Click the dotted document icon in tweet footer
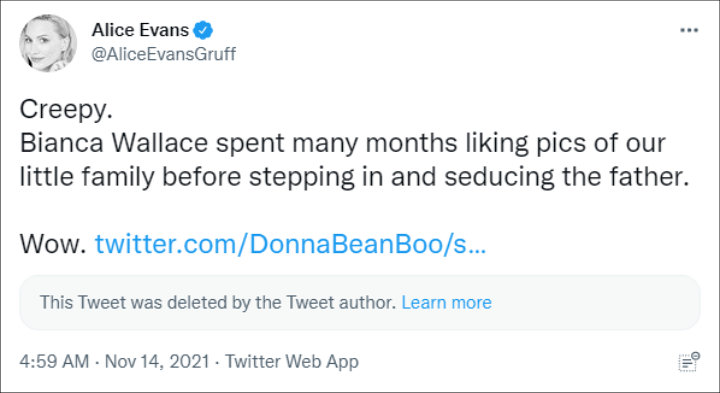This screenshot has height=393, width=720. pos(689,362)
